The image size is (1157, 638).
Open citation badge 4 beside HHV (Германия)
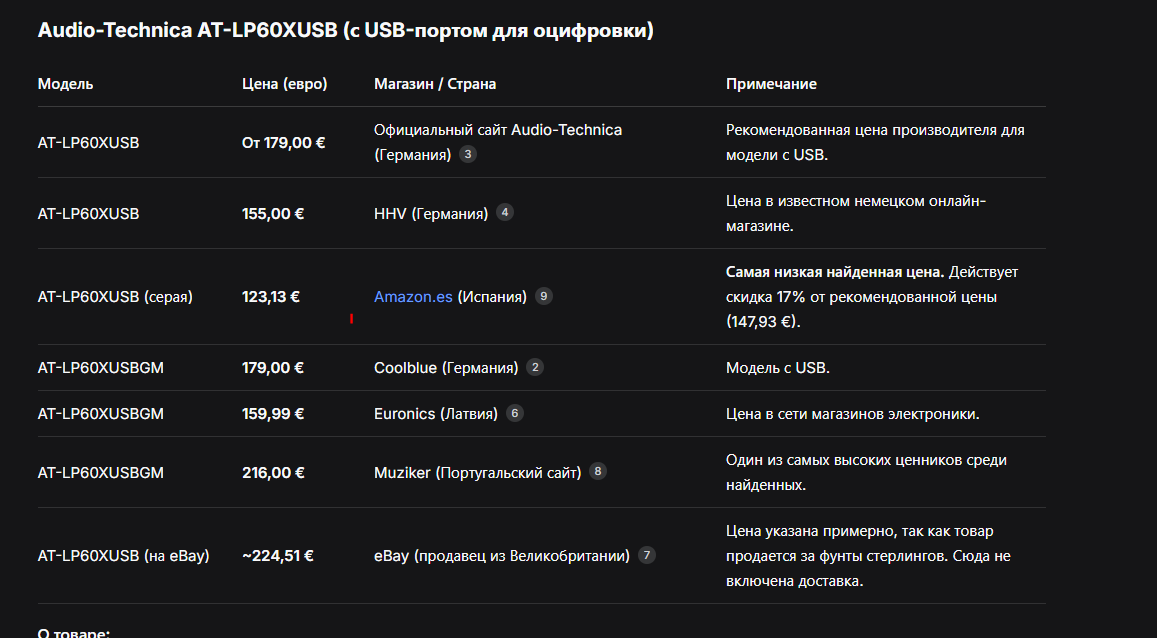505,212
